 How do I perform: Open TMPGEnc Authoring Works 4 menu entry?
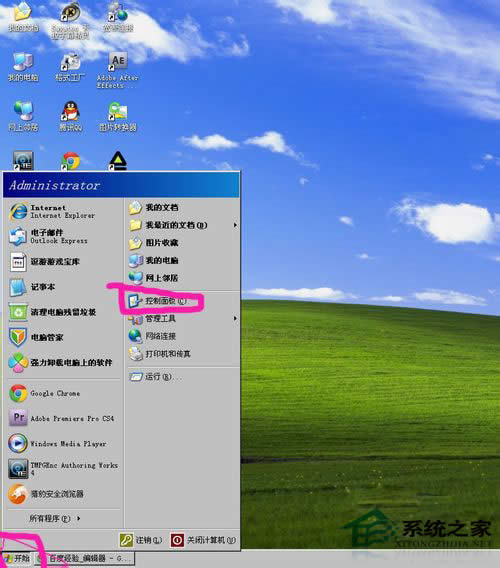63,468
